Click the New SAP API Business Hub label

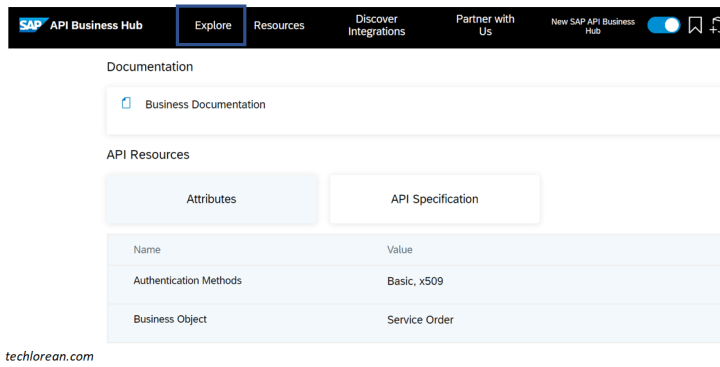593,26
